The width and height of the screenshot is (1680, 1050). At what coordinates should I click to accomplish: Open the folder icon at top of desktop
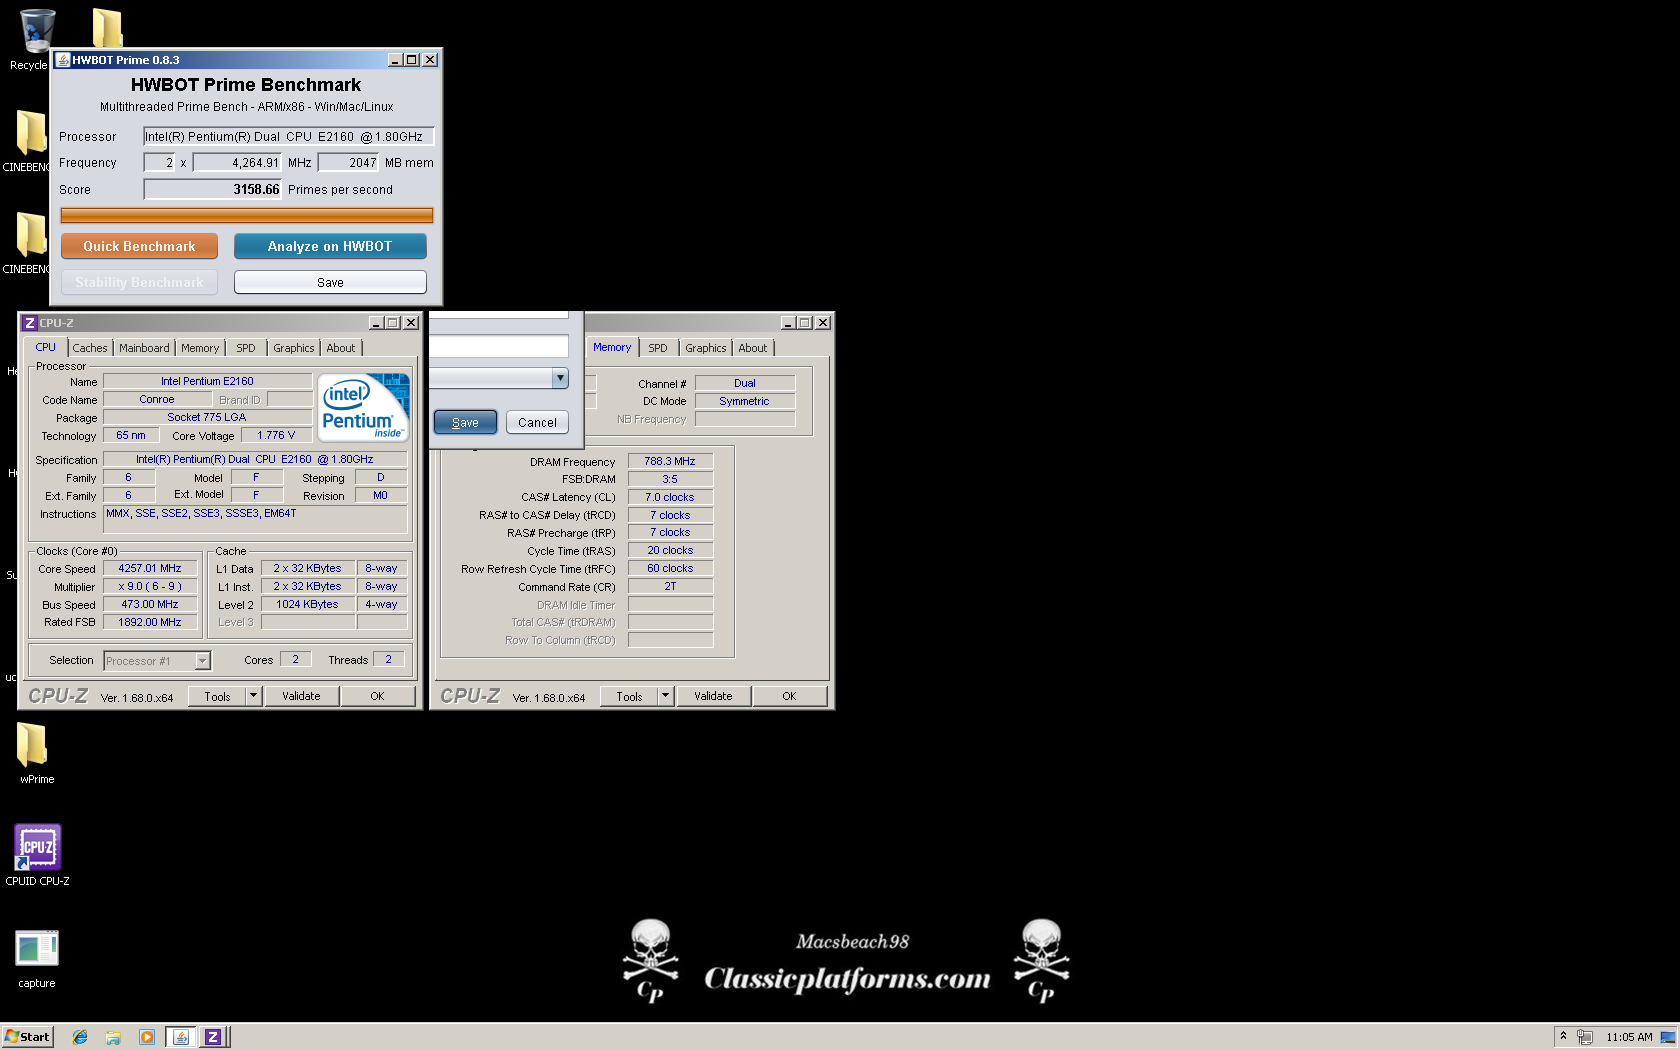coord(107,28)
